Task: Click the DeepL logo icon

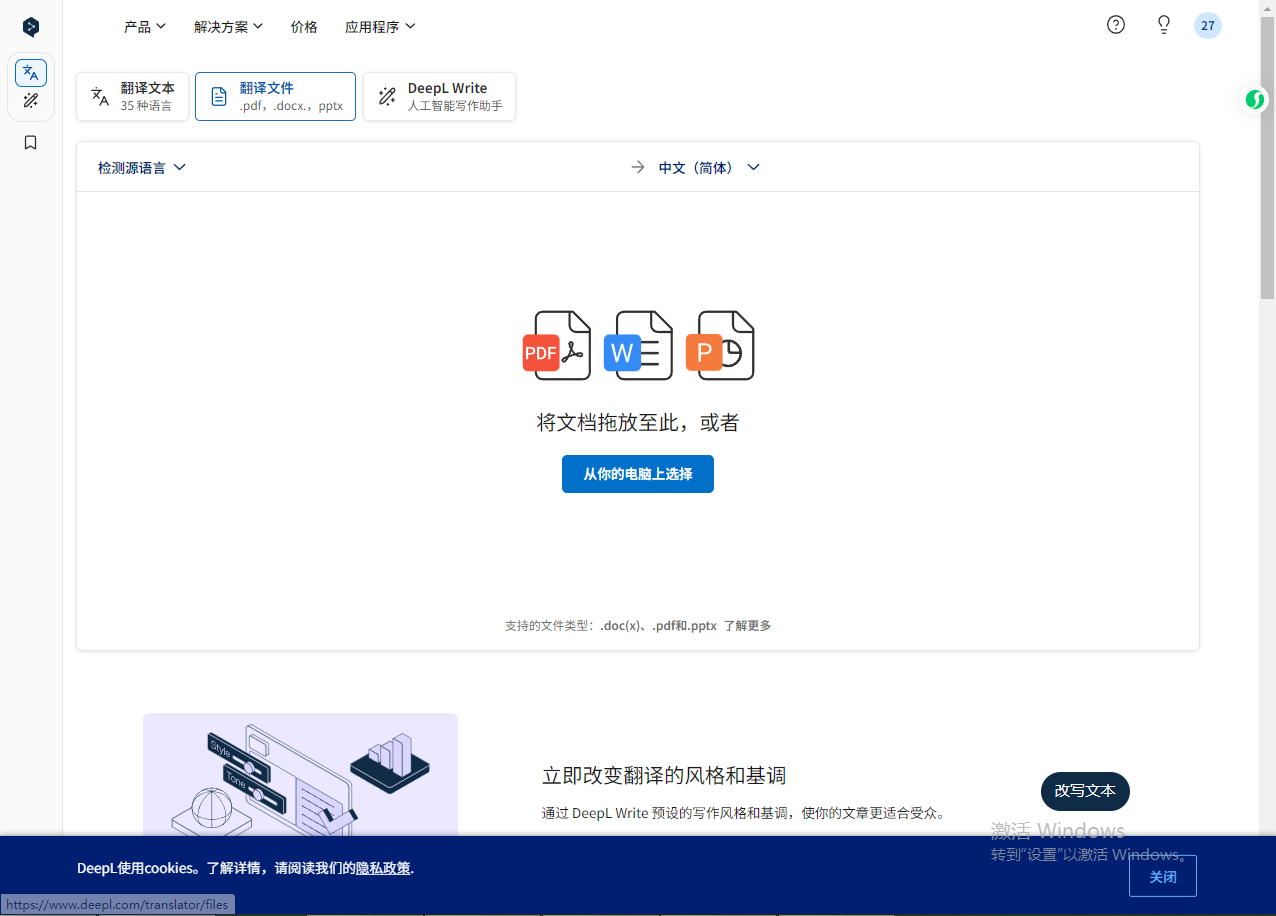Action: point(31,27)
